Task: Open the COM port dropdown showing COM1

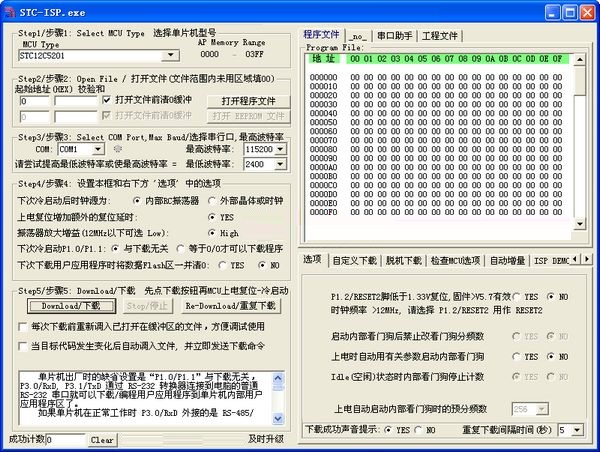Action: (x=98, y=149)
